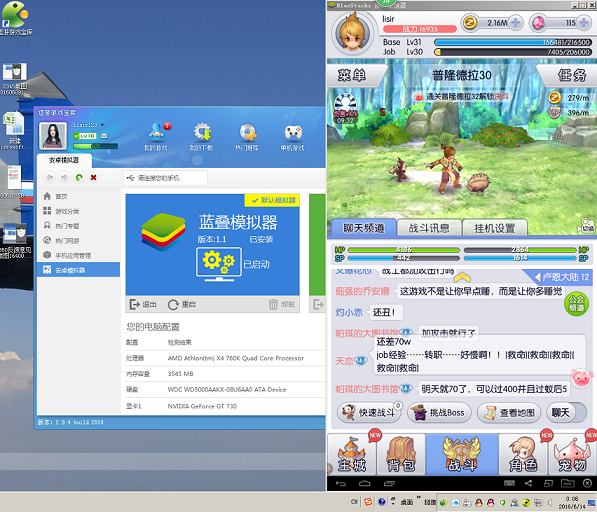Open the 背包 backpack bottom tab
Screen dimensions: 597x512
[x=401, y=455]
